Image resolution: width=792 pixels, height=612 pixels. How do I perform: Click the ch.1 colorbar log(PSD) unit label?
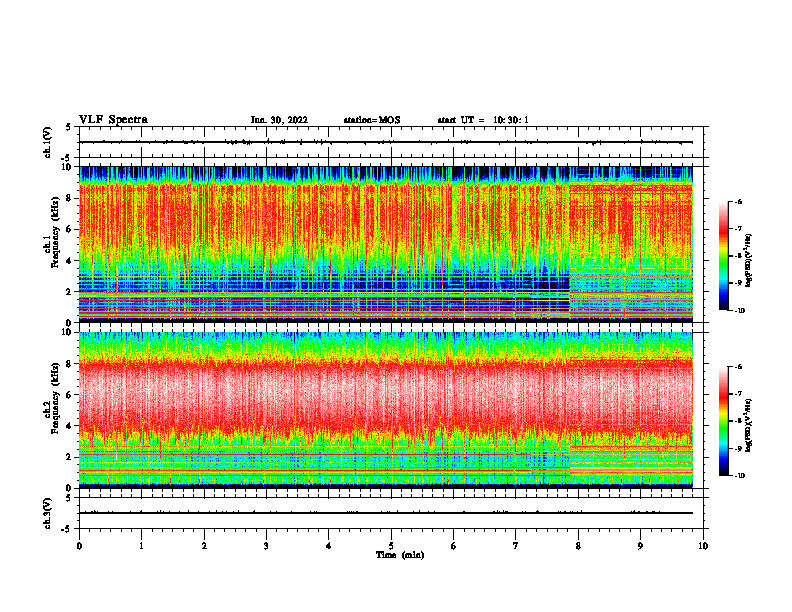click(x=749, y=261)
